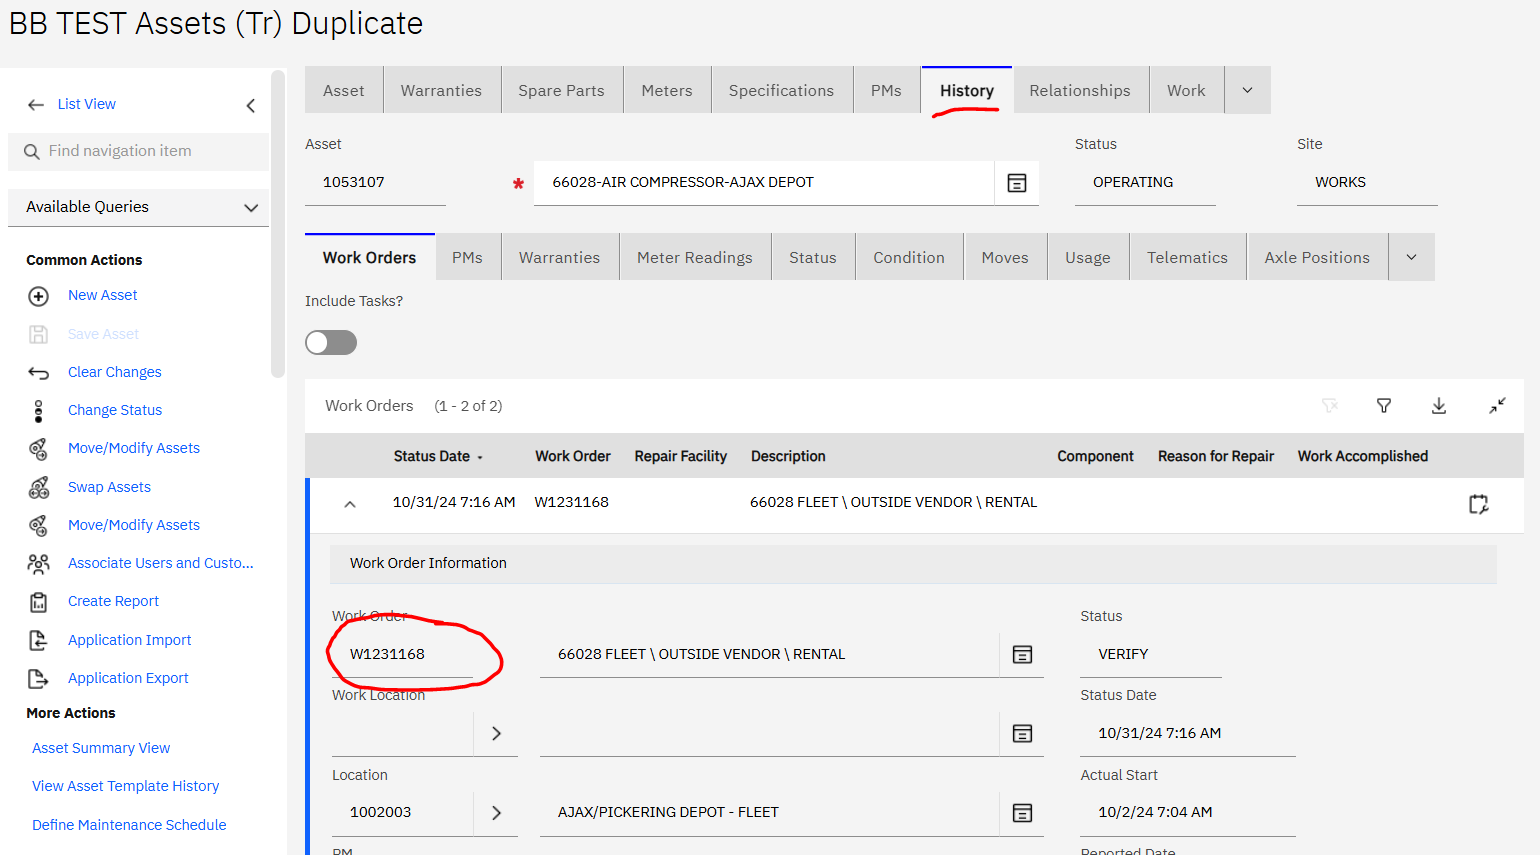Open the filter icon on the Work Orders table

1384,406
